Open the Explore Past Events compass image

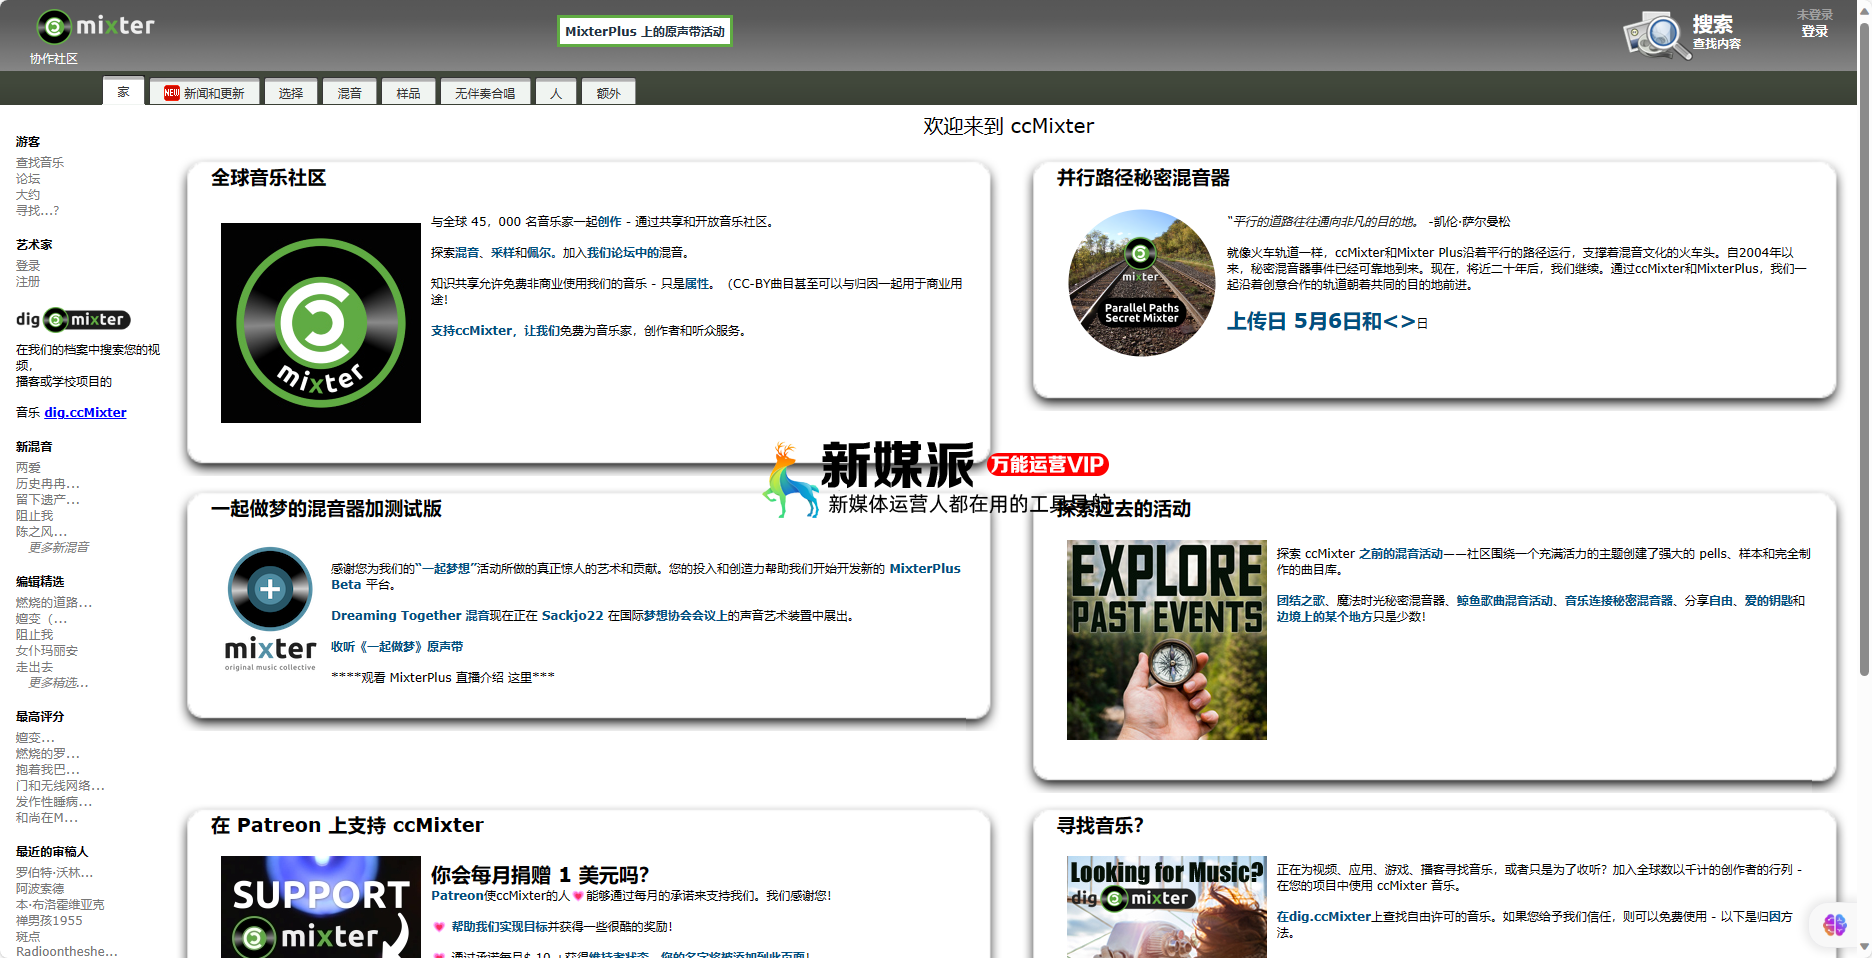pos(1166,640)
